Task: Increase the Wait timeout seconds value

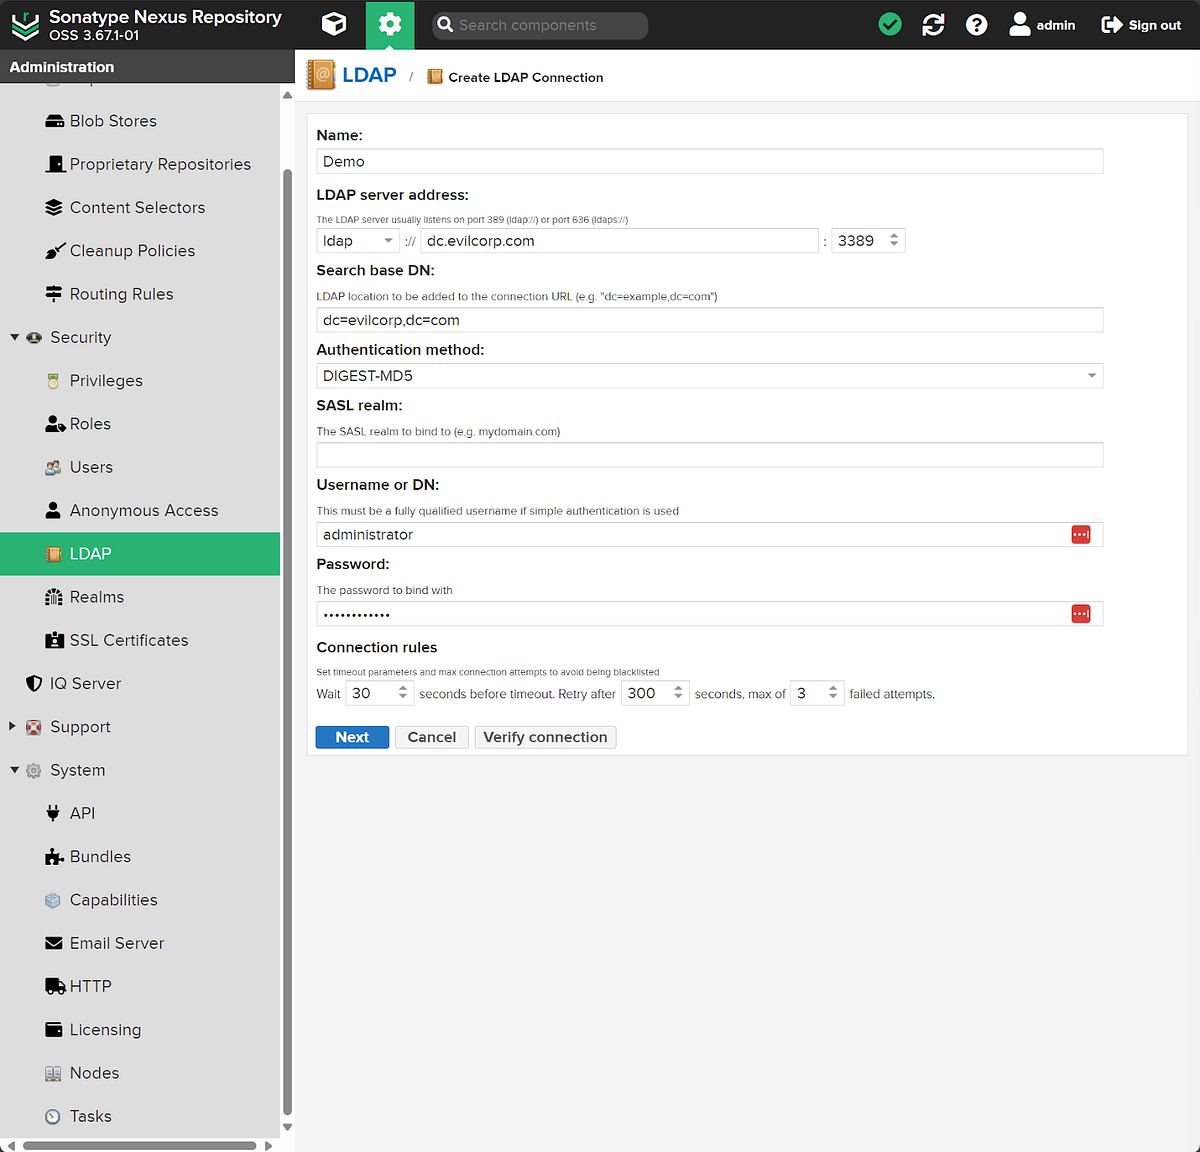Action: 403,688
